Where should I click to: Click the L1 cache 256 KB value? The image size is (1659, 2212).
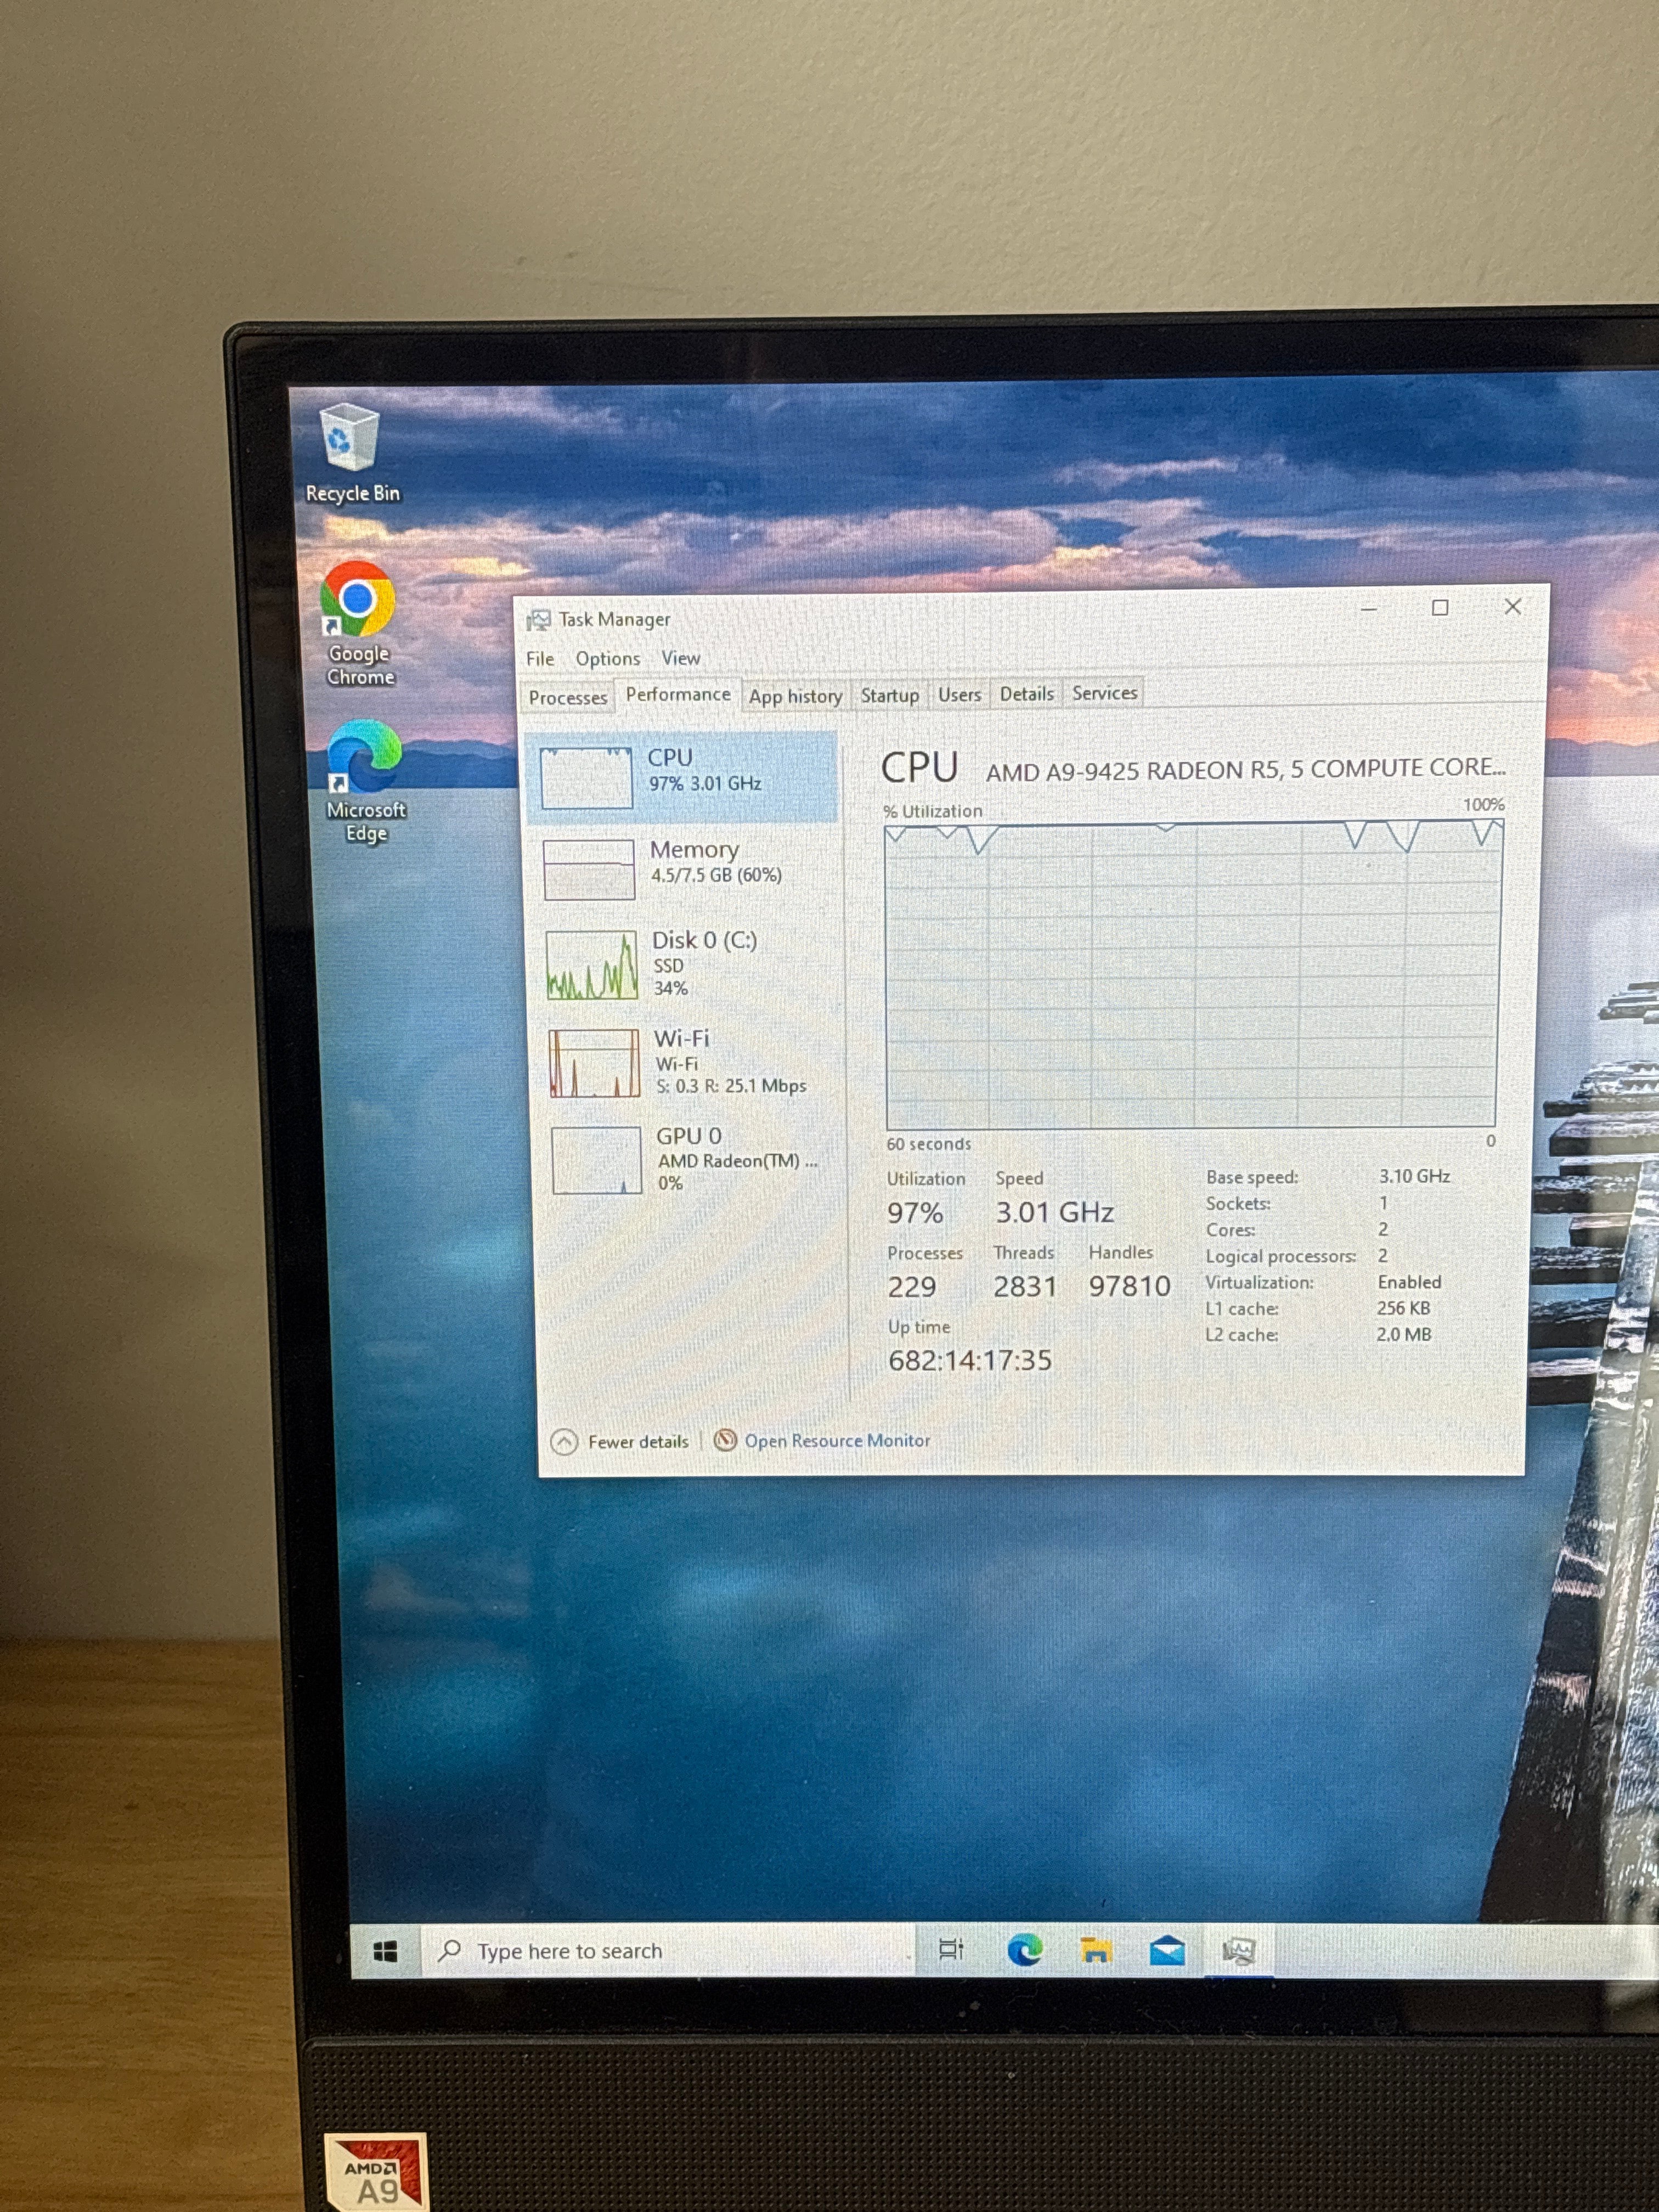coord(1403,1308)
